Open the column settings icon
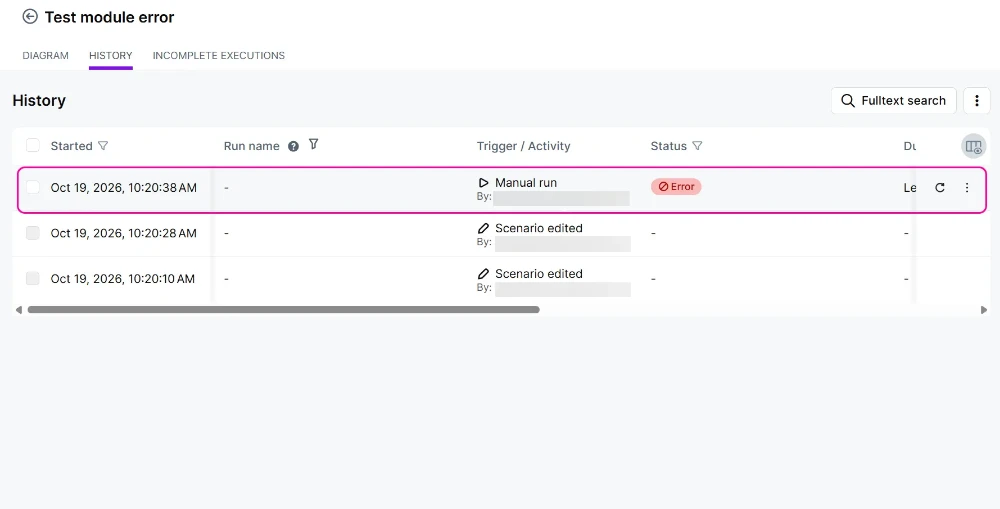The height and width of the screenshot is (509, 1000). coord(973,146)
